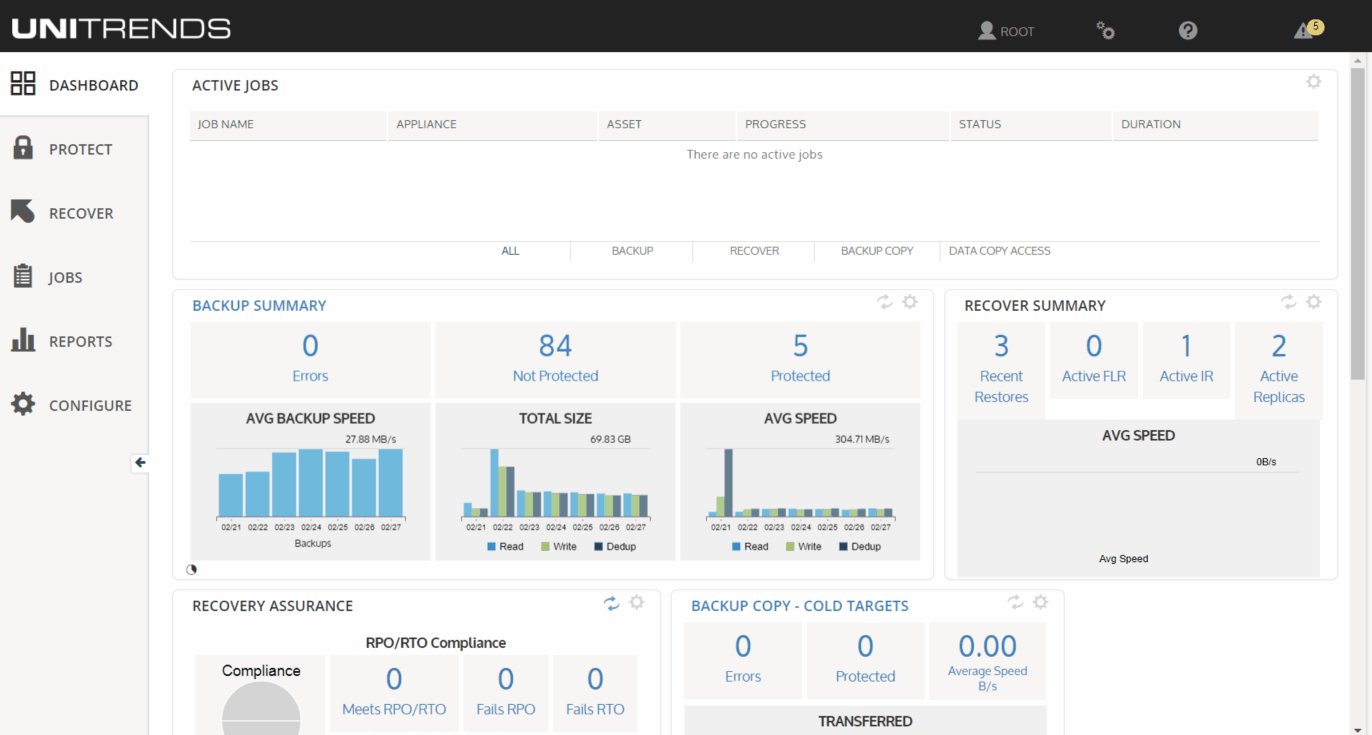
Task: Open the 2 Active Replicas tile
Action: tap(1279, 370)
